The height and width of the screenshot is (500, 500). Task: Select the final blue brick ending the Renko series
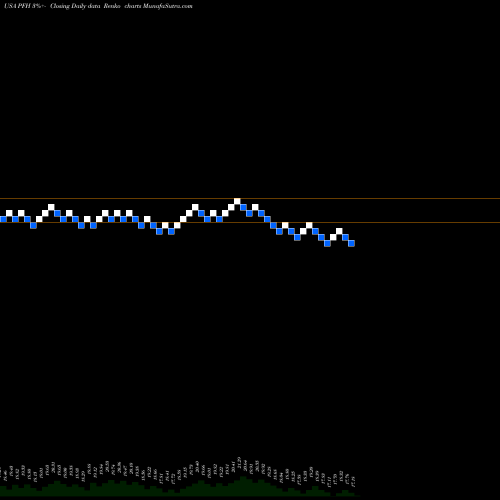[x=351, y=244]
